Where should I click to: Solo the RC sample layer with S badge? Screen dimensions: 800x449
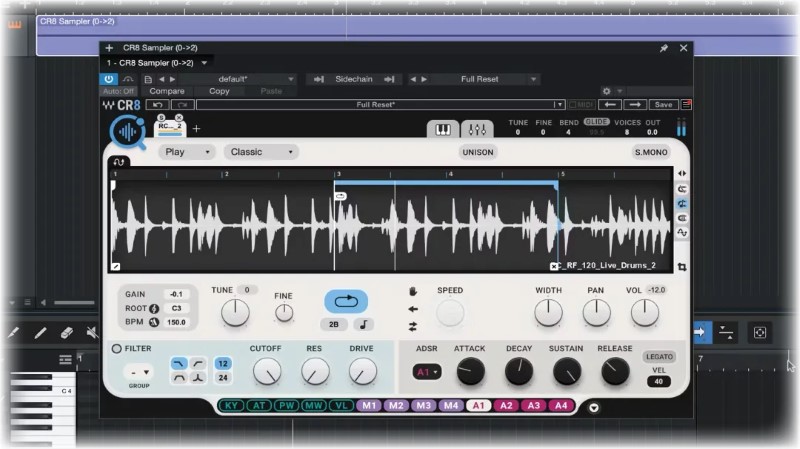point(161,117)
